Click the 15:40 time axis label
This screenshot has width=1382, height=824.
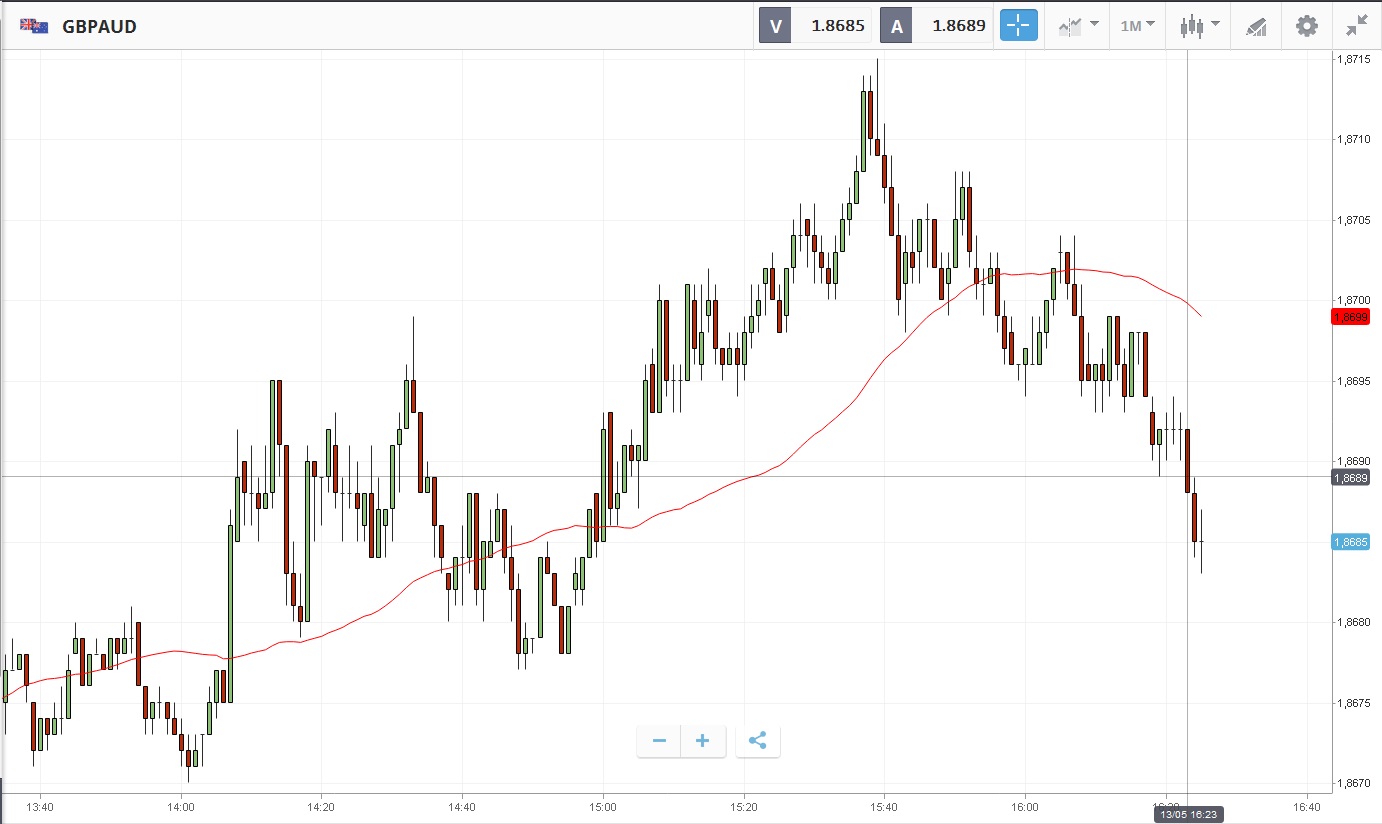coord(884,807)
